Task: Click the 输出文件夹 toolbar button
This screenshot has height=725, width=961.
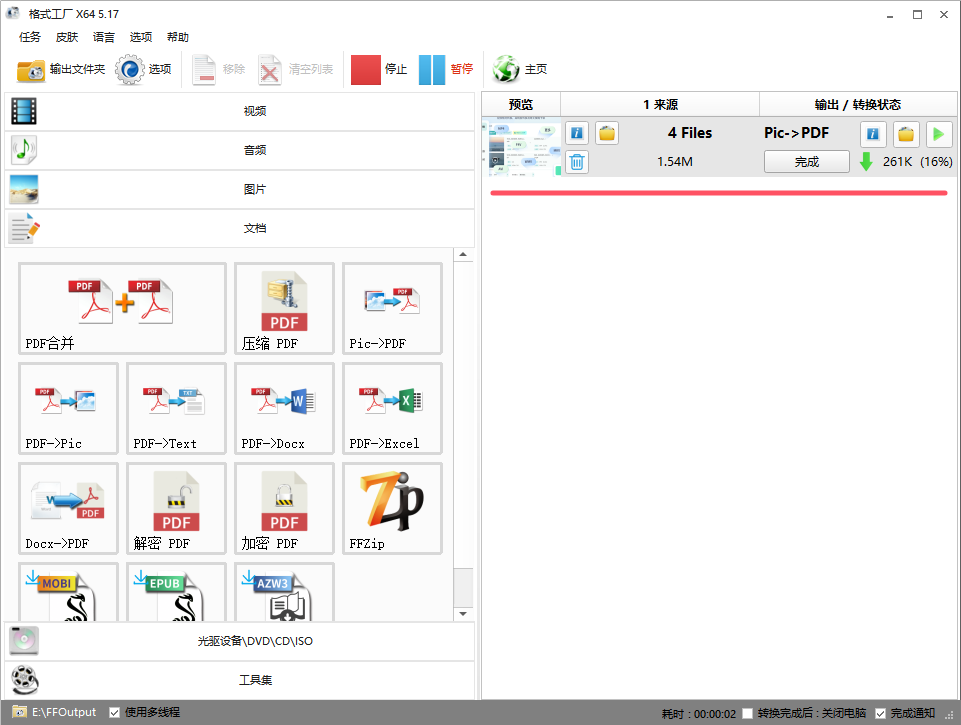Action: tap(62, 69)
